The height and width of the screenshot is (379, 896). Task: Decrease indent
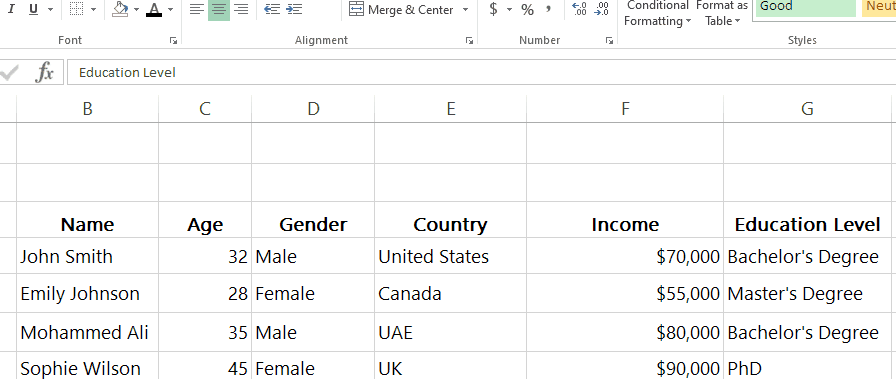272,9
